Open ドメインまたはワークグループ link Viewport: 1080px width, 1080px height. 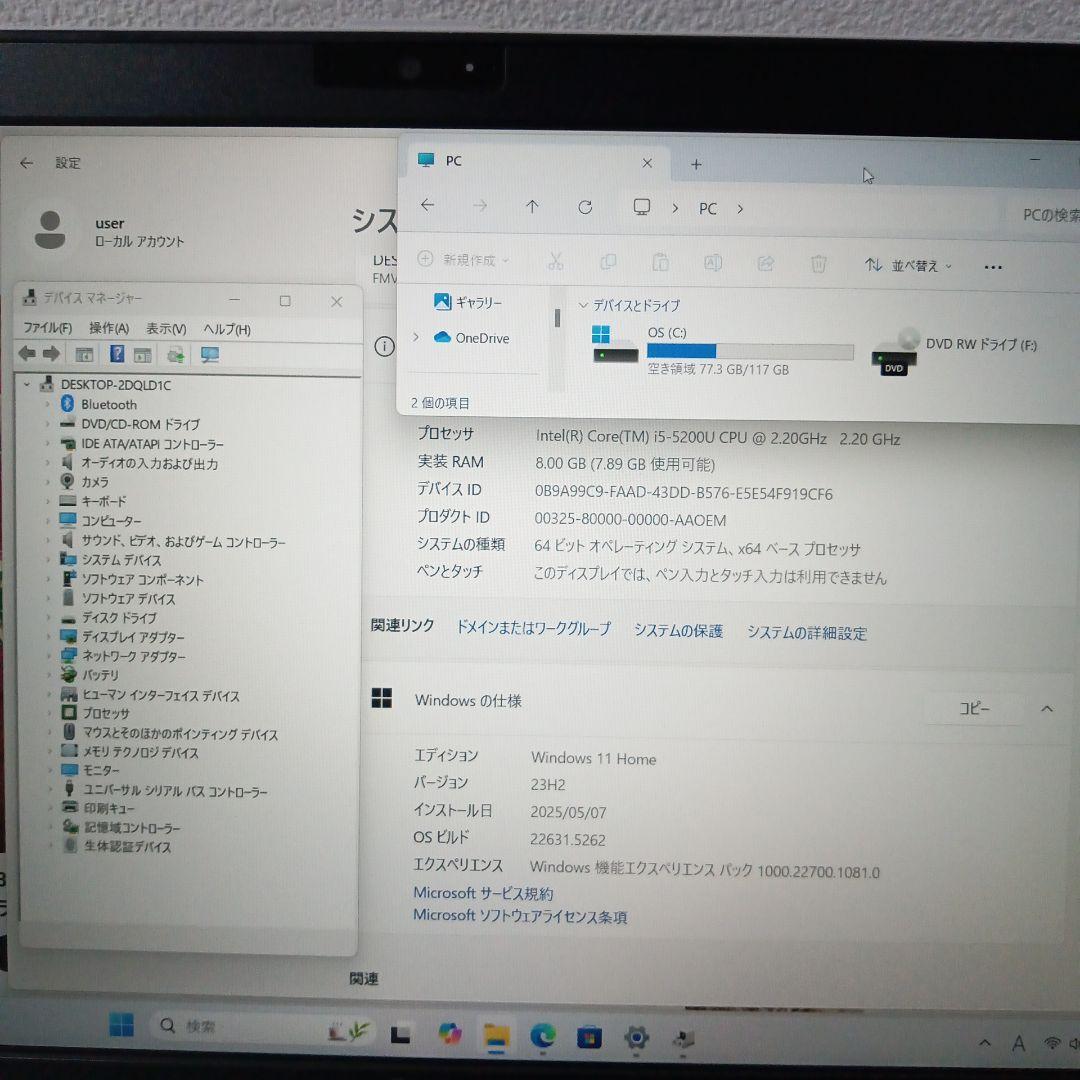[x=533, y=627]
